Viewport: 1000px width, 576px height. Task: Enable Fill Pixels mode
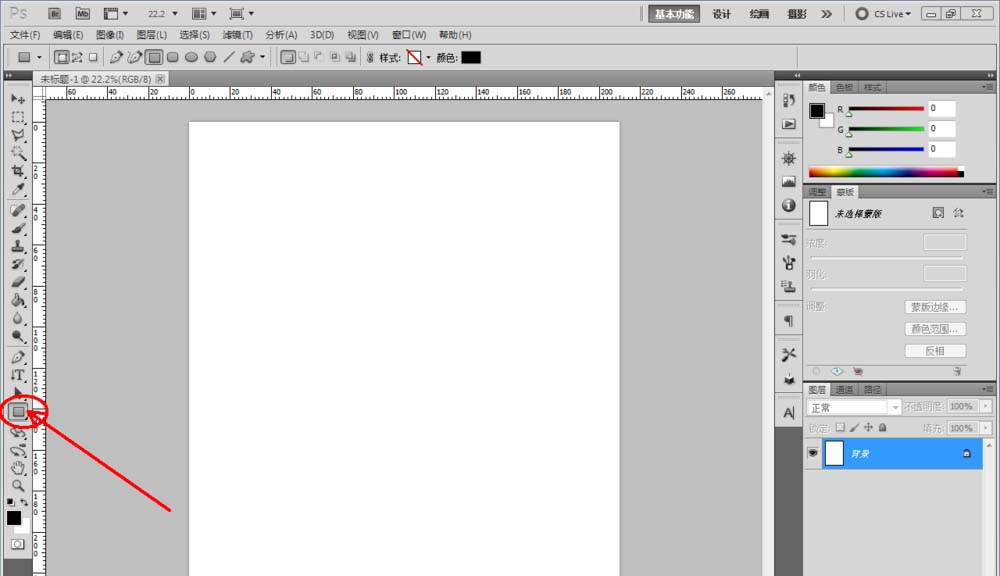point(93,57)
